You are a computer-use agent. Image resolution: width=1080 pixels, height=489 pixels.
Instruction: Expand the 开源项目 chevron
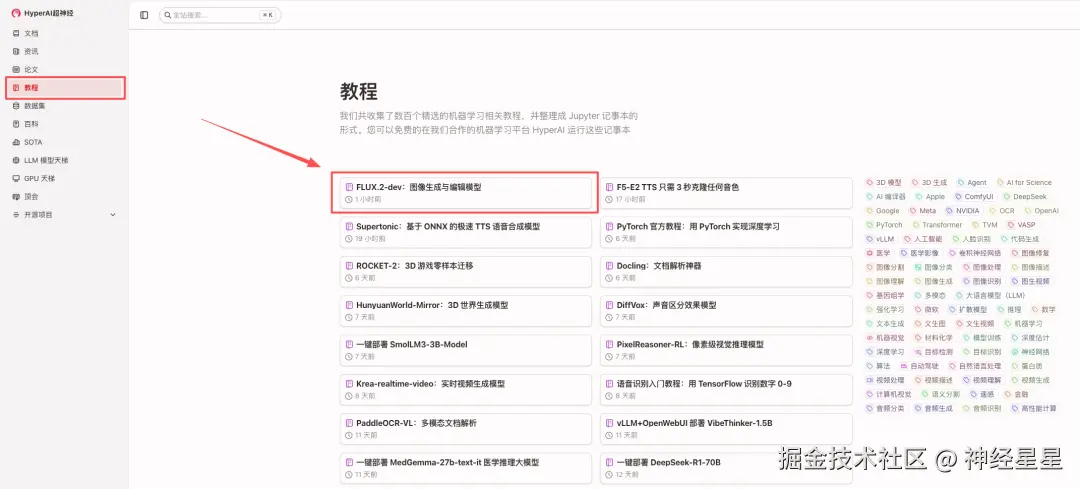pyautogui.click(x=113, y=215)
